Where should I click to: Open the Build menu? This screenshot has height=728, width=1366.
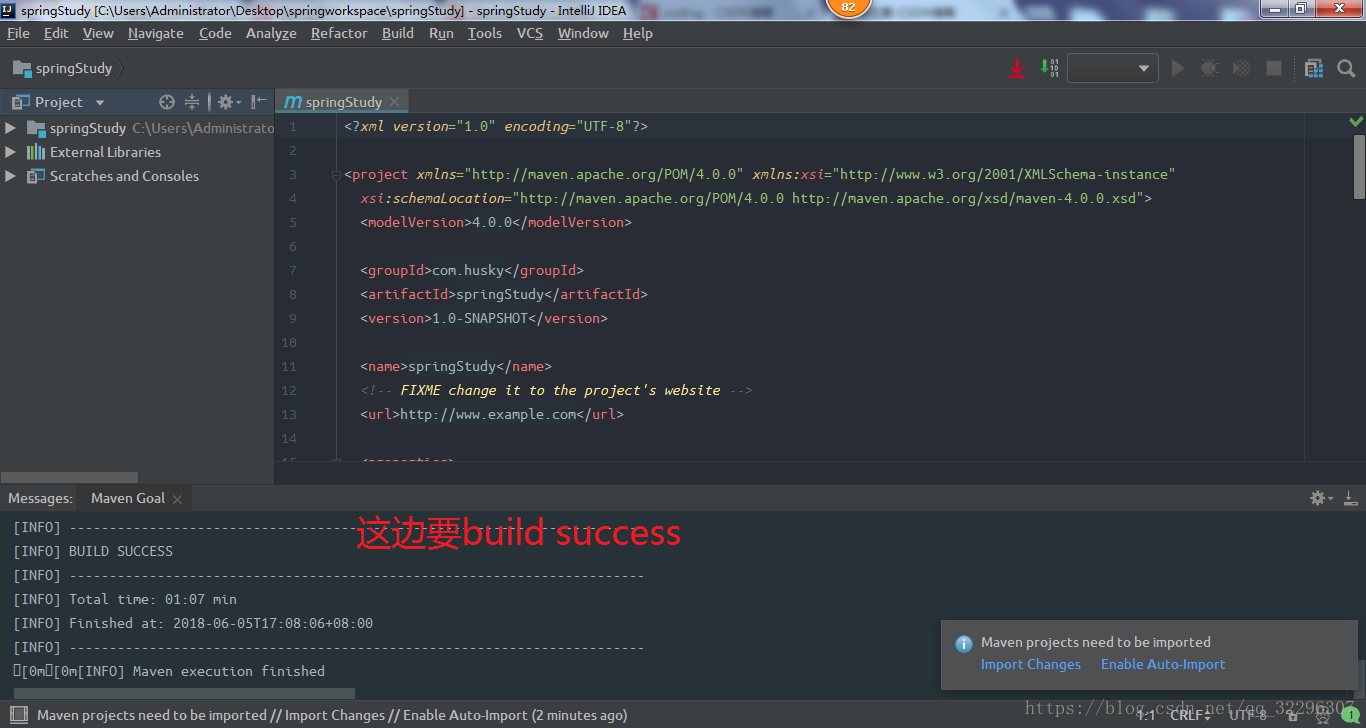(x=398, y=33)
